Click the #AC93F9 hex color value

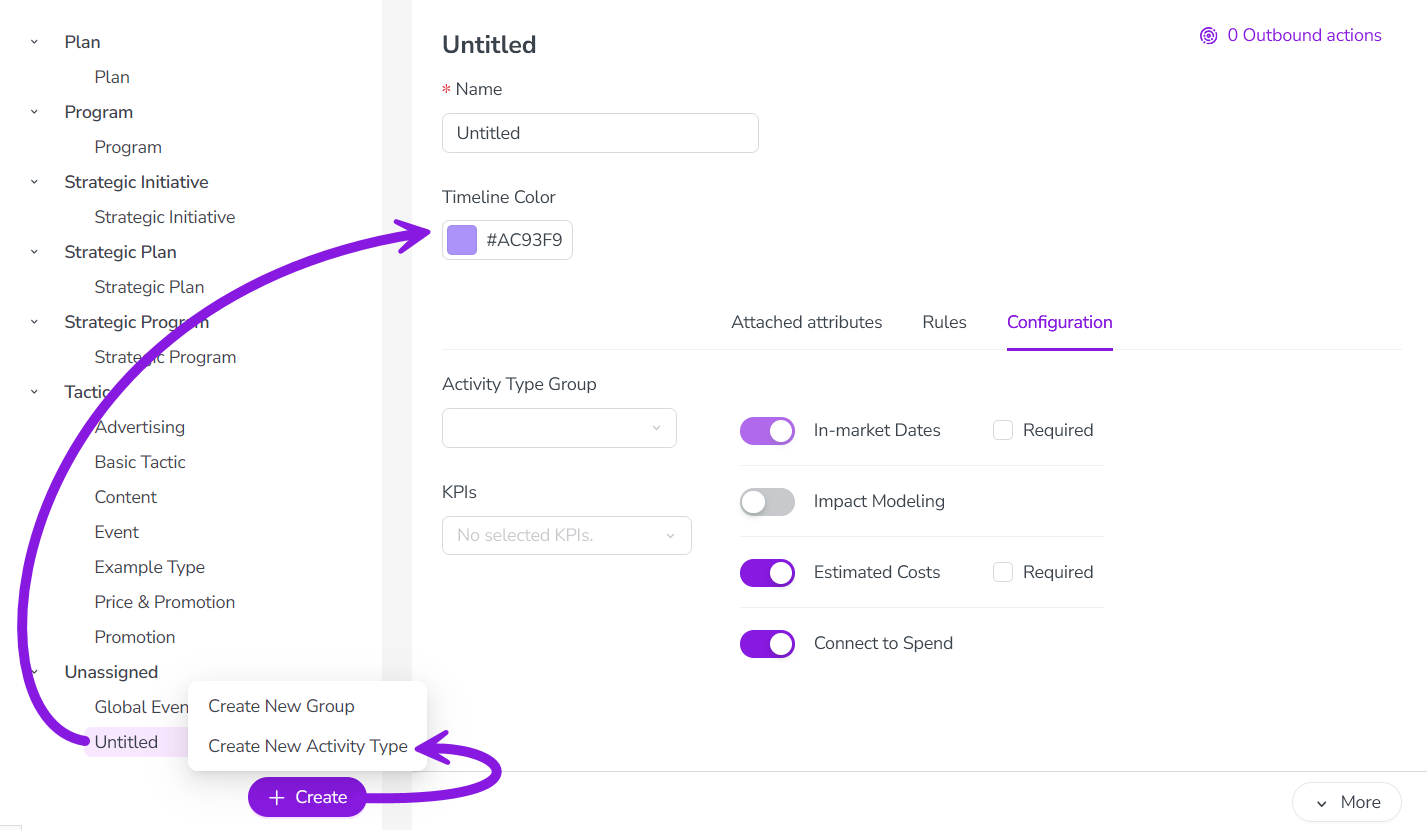524,240
